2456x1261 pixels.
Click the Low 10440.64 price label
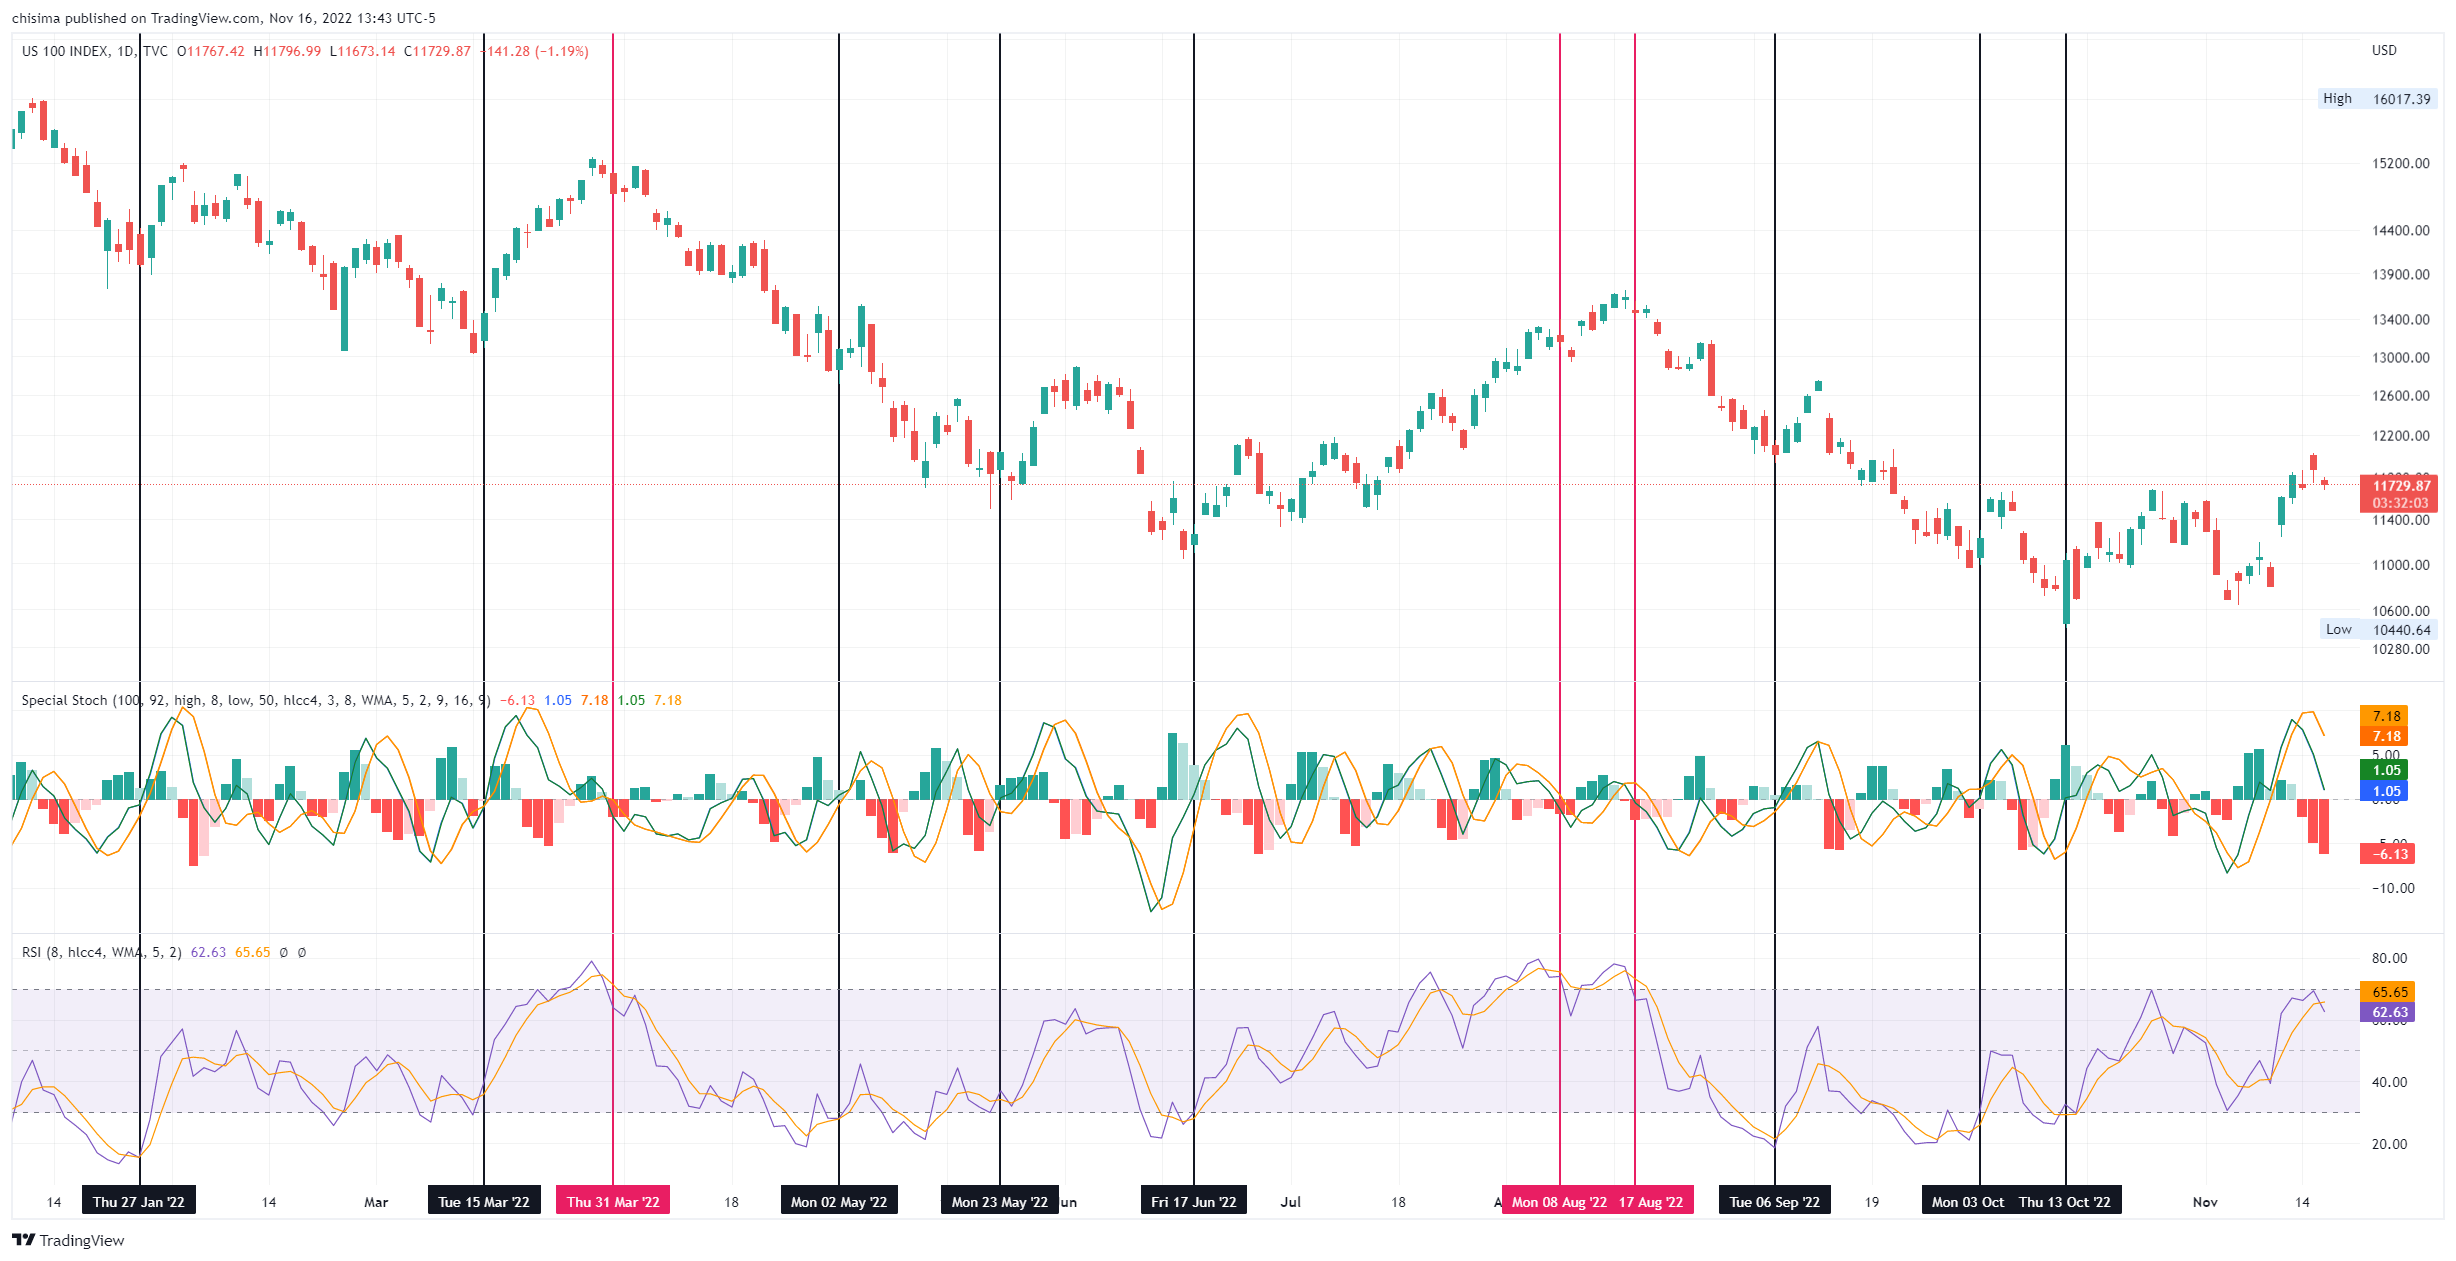pyautogui.click(x=2377, y=629)
